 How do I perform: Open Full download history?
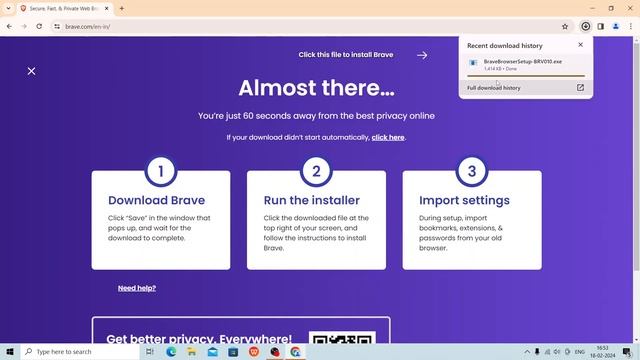tap(526, 88)
